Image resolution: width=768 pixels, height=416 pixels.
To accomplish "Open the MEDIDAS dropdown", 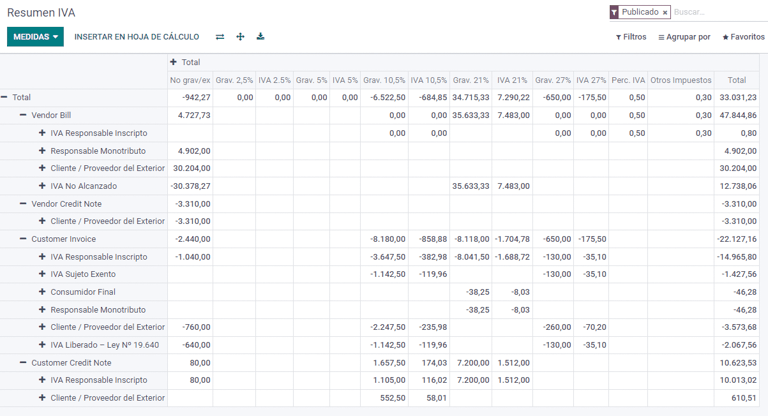I will [x=35, y=37].
